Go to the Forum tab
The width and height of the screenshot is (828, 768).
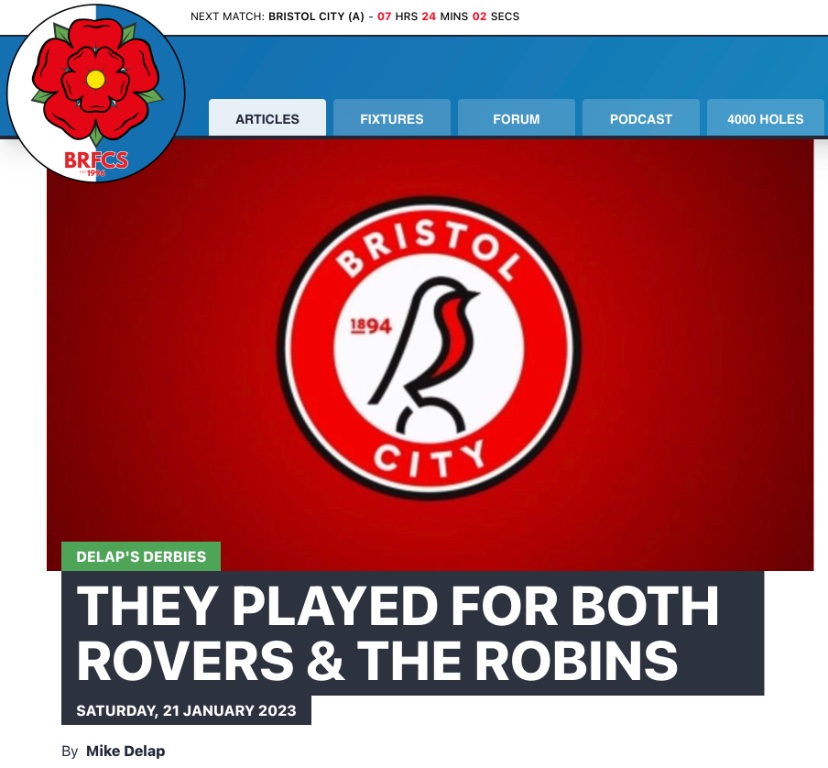(x=516, y=118)
